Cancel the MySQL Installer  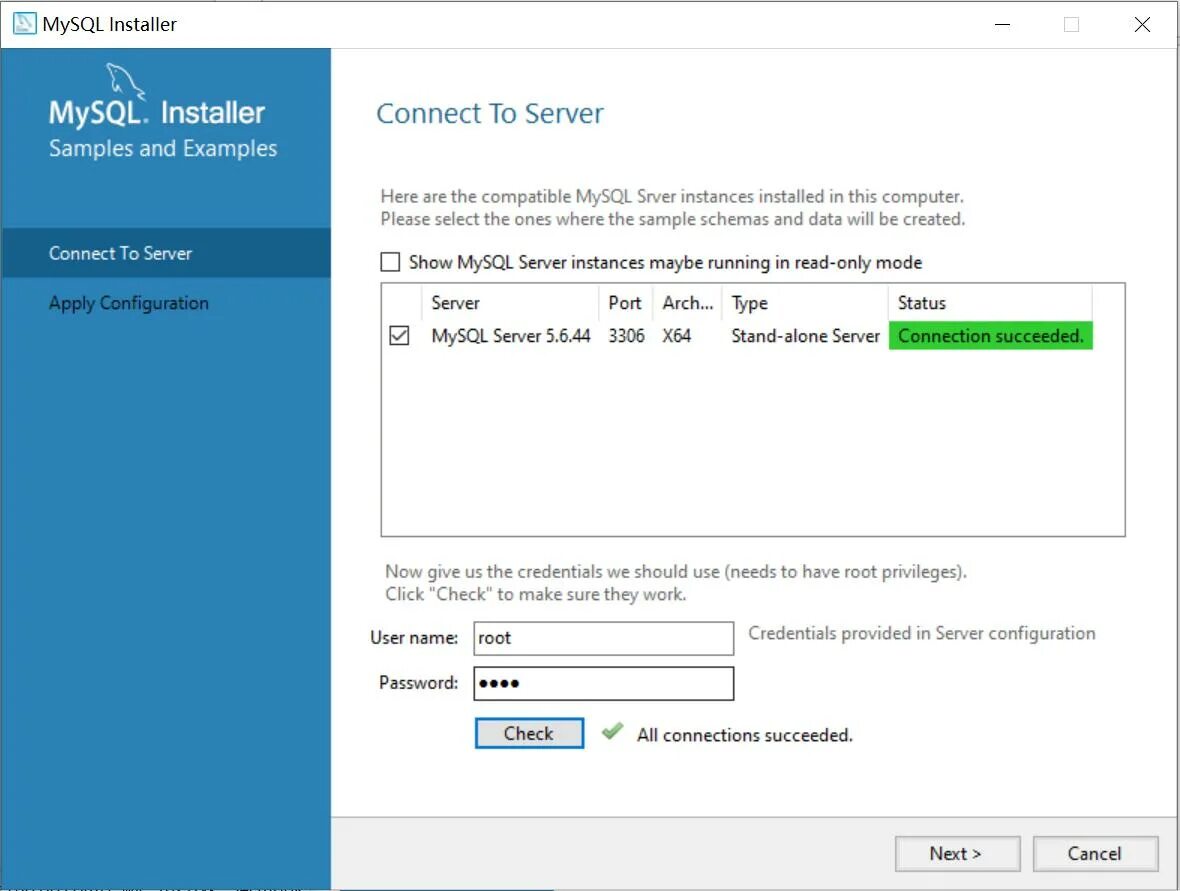coord(1095,853)
